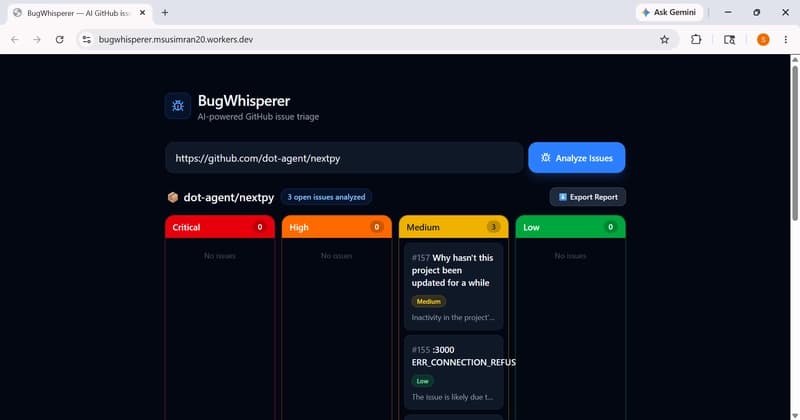The height and width of the screenshot is (420, 800).
Task: Click the Medium column count badge 3
Action: pyautogui.click(x=493, y=227)
